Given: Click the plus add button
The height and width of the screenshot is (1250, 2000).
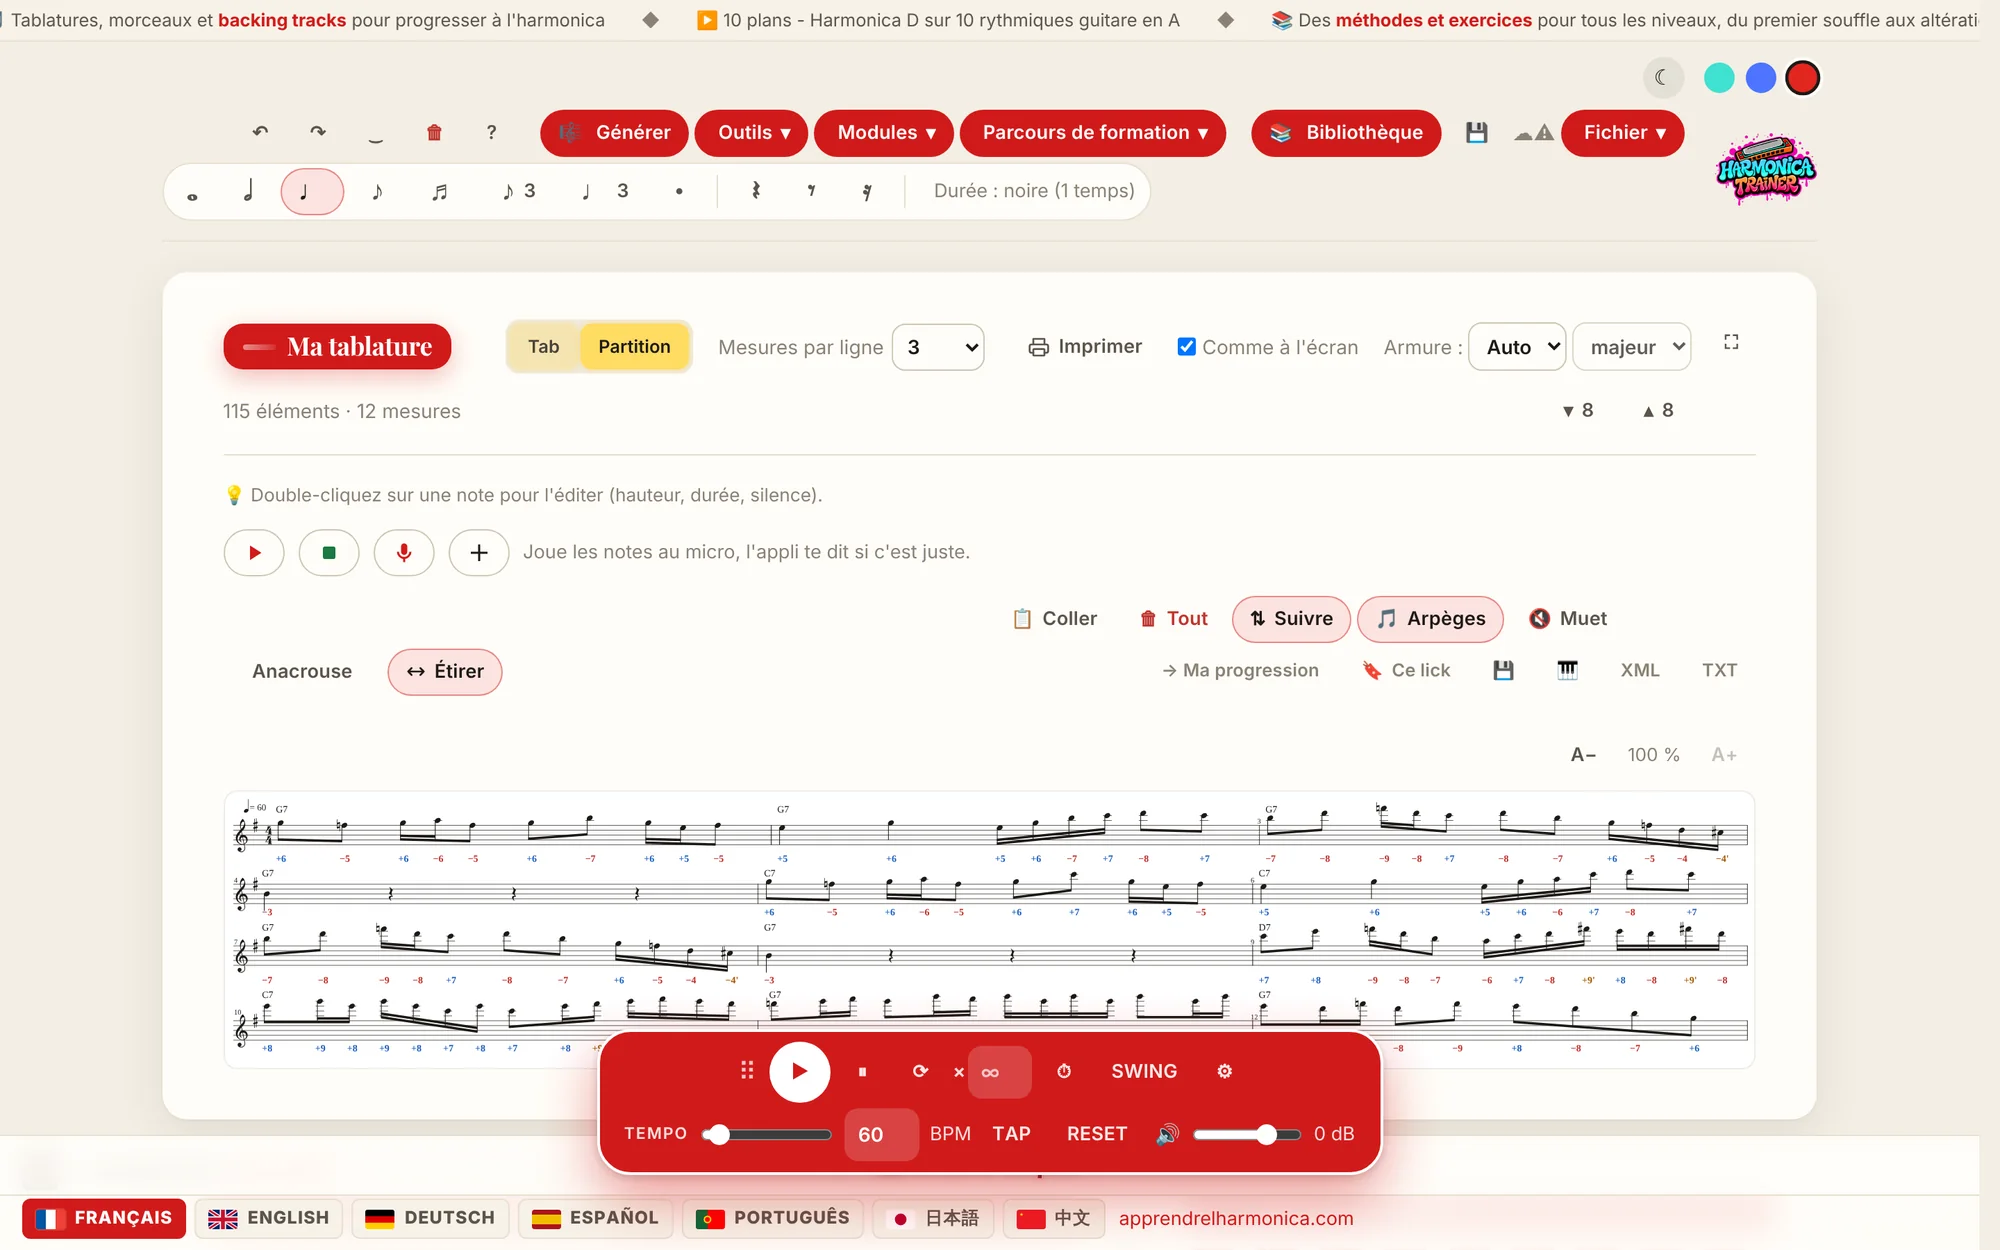Looking at the screenshot, I should pyautogui.click(x=479, y=553).
